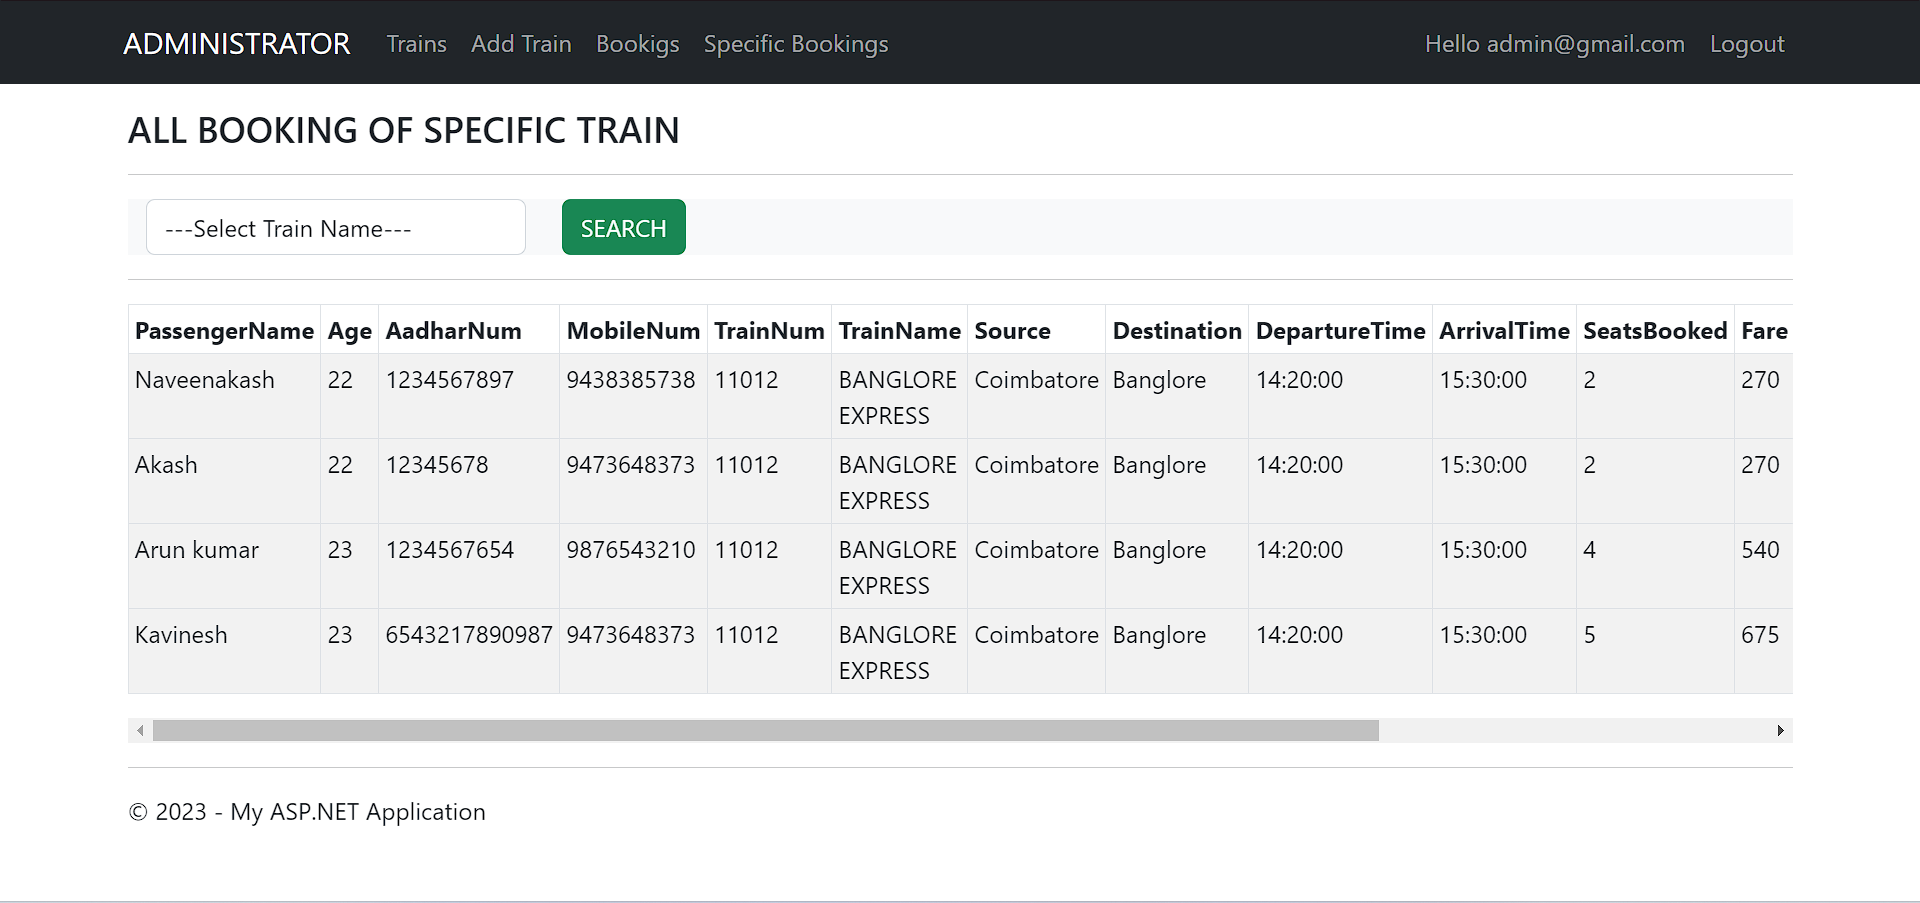1920x903 pixels.
Task: Click the SeatsBooked column header
Action: (1654, 331)
